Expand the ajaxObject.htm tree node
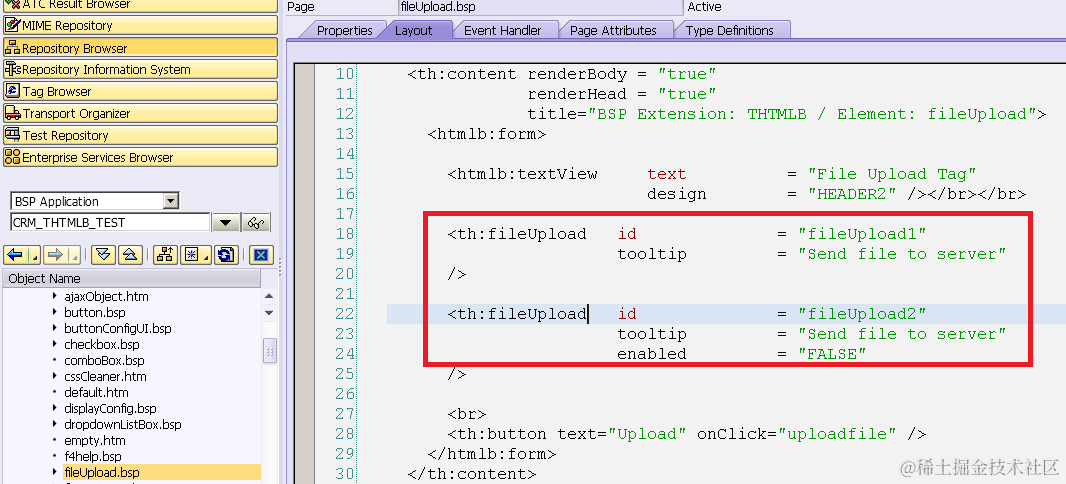The image size is (1066, 484). tap(55, 296)
